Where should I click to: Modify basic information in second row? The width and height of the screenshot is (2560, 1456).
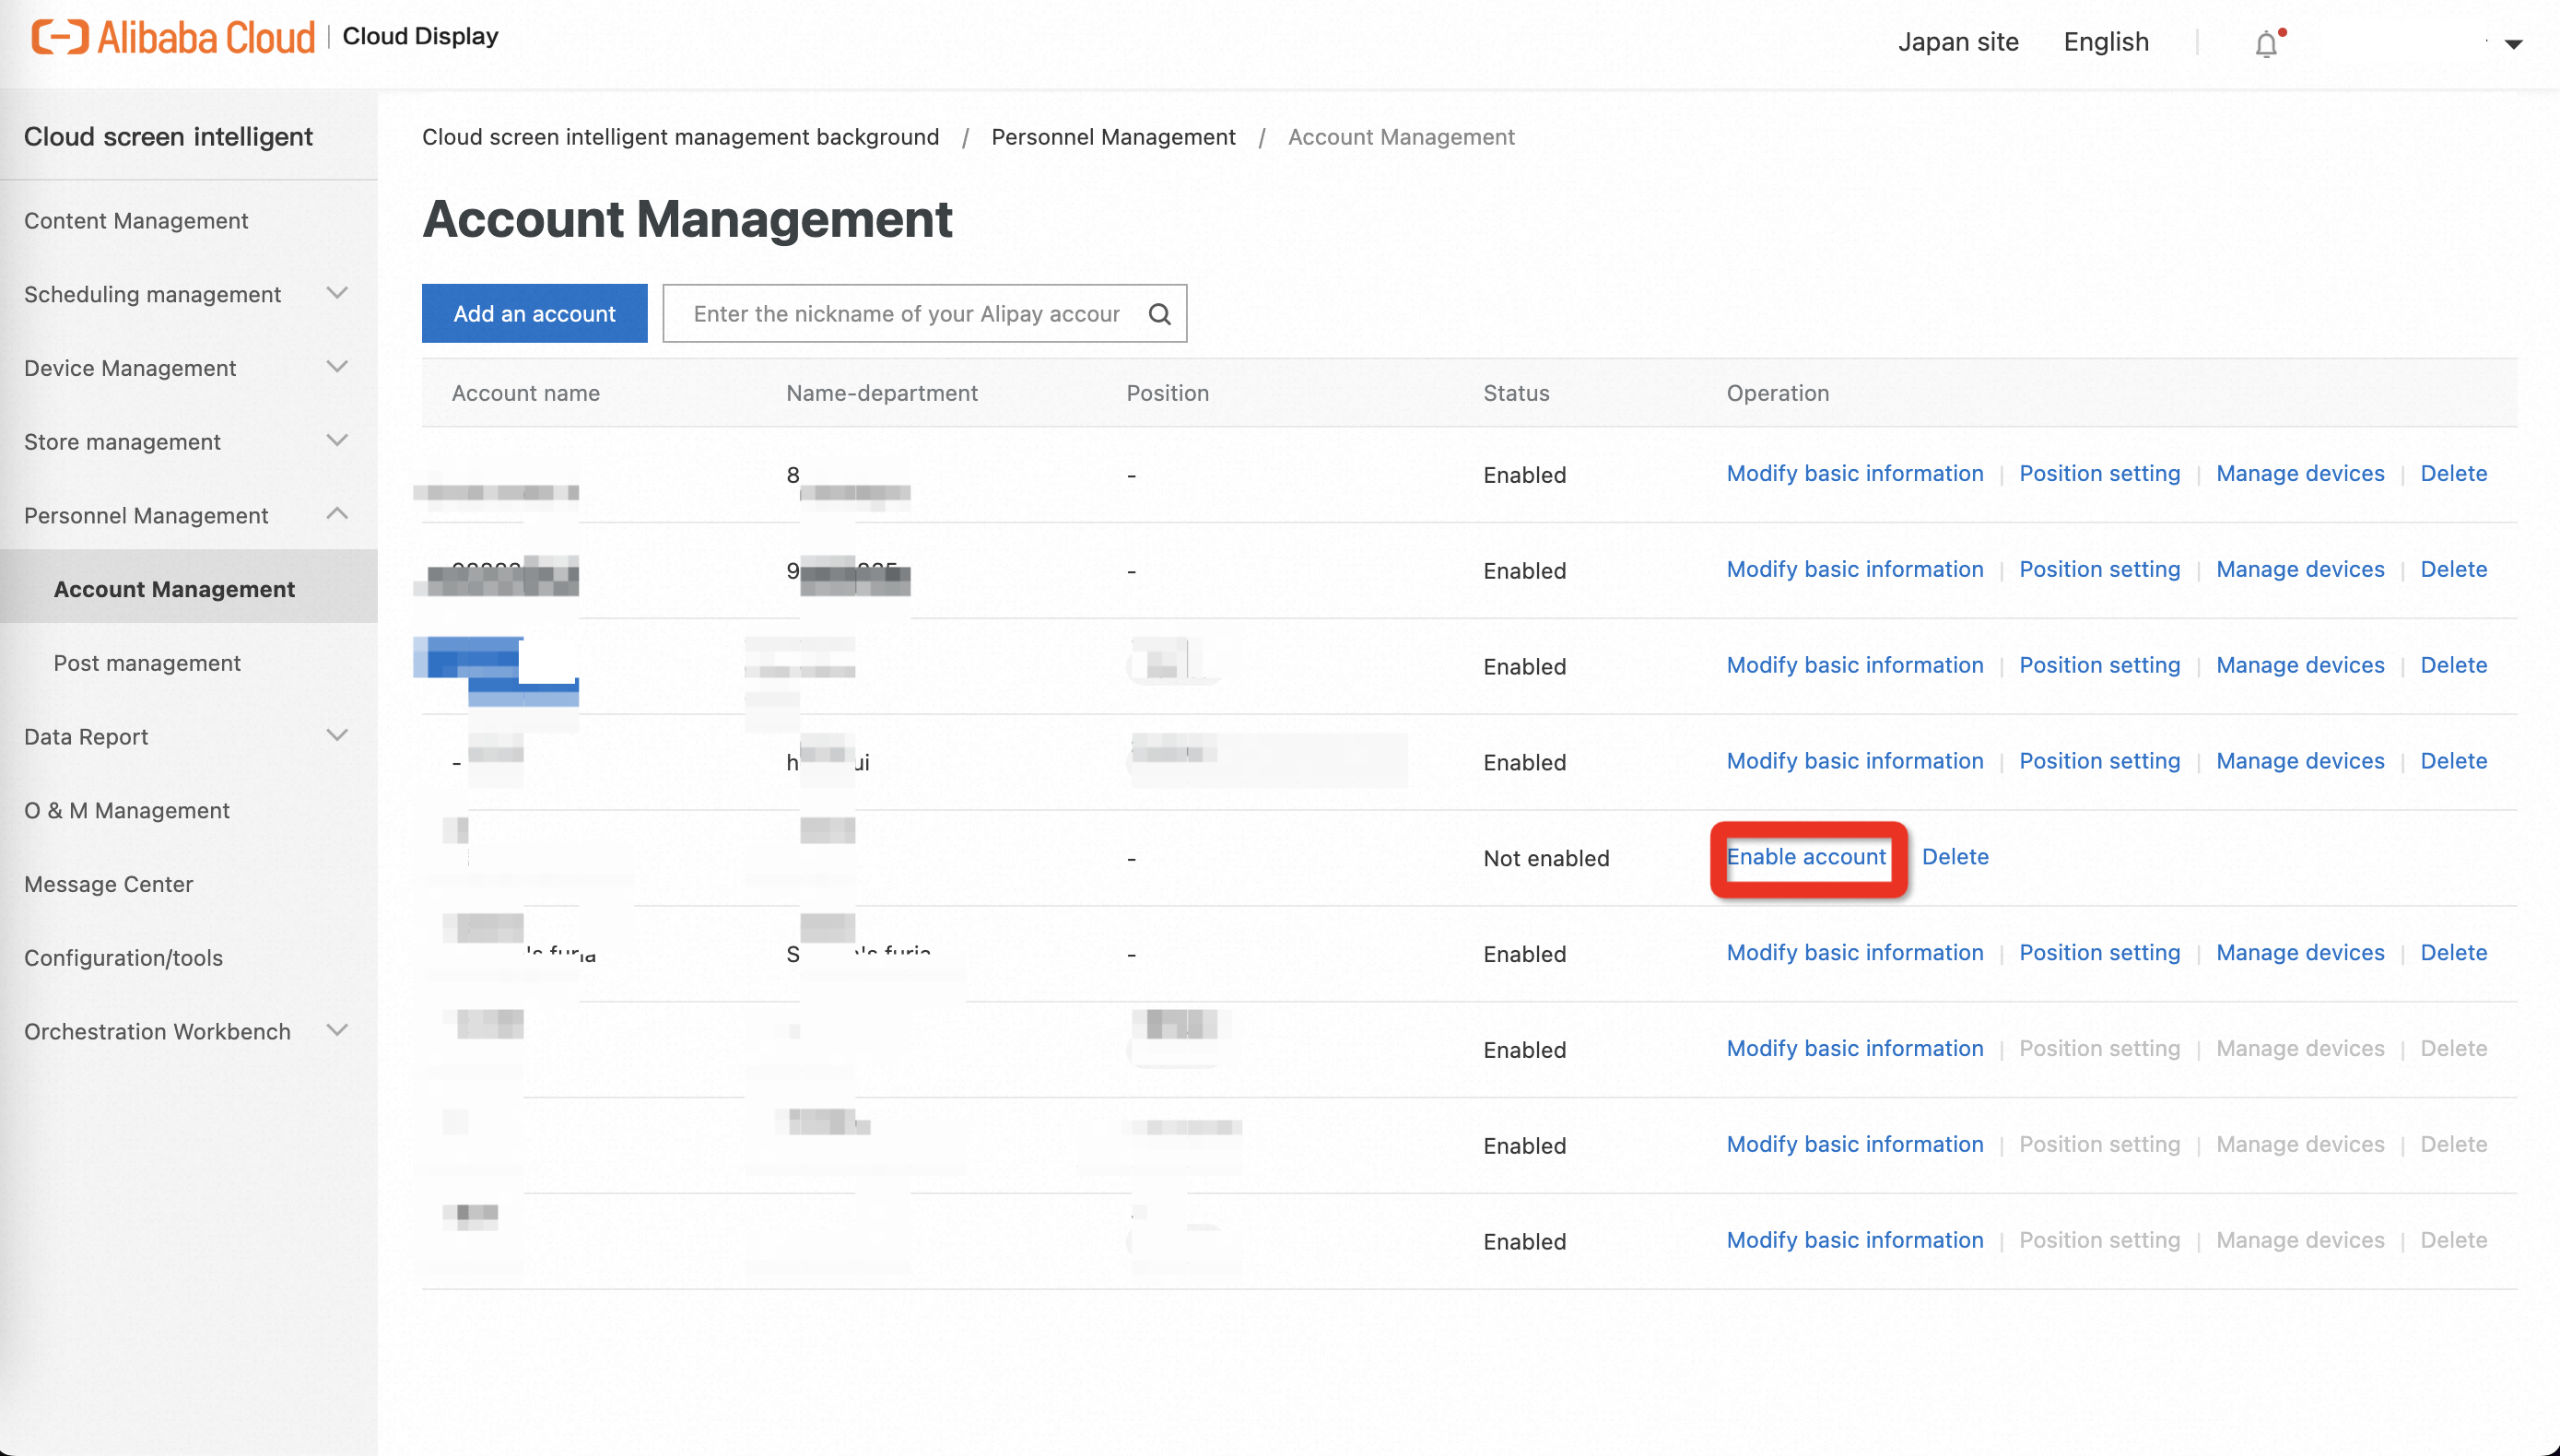coord(1855,570)
